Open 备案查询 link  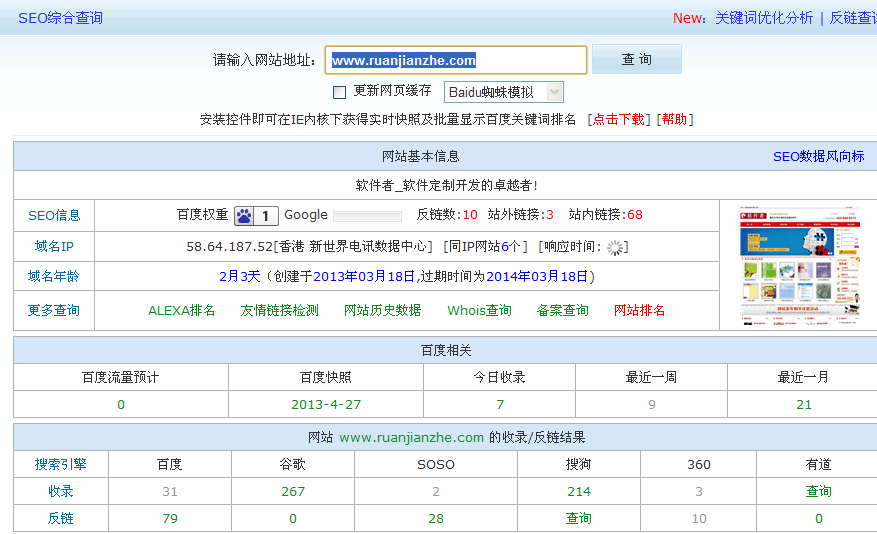563,310
